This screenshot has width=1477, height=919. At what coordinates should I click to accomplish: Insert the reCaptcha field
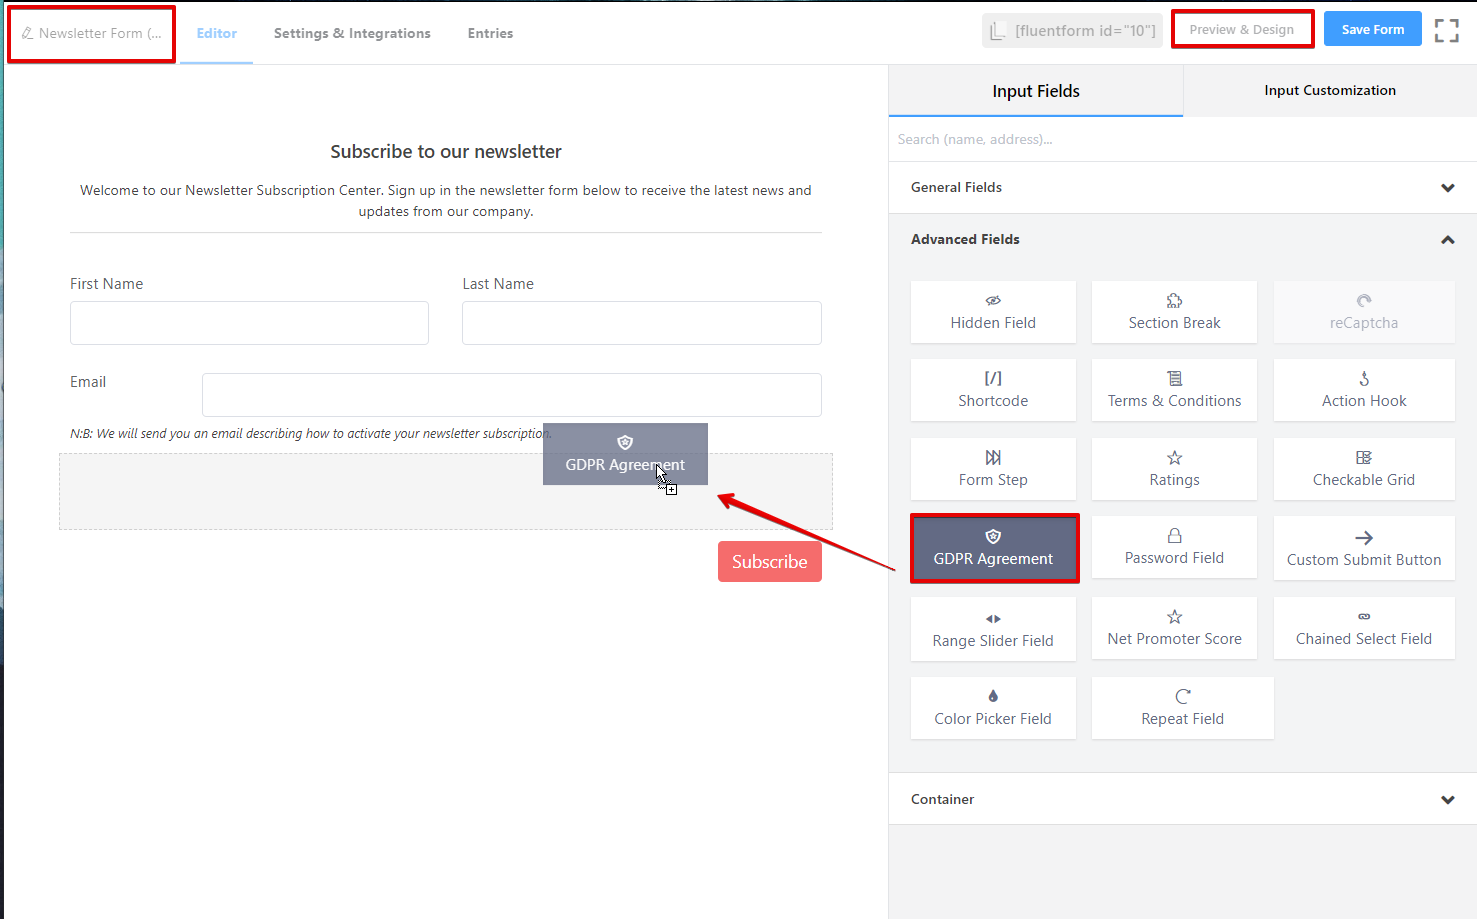coord(1363,312)
